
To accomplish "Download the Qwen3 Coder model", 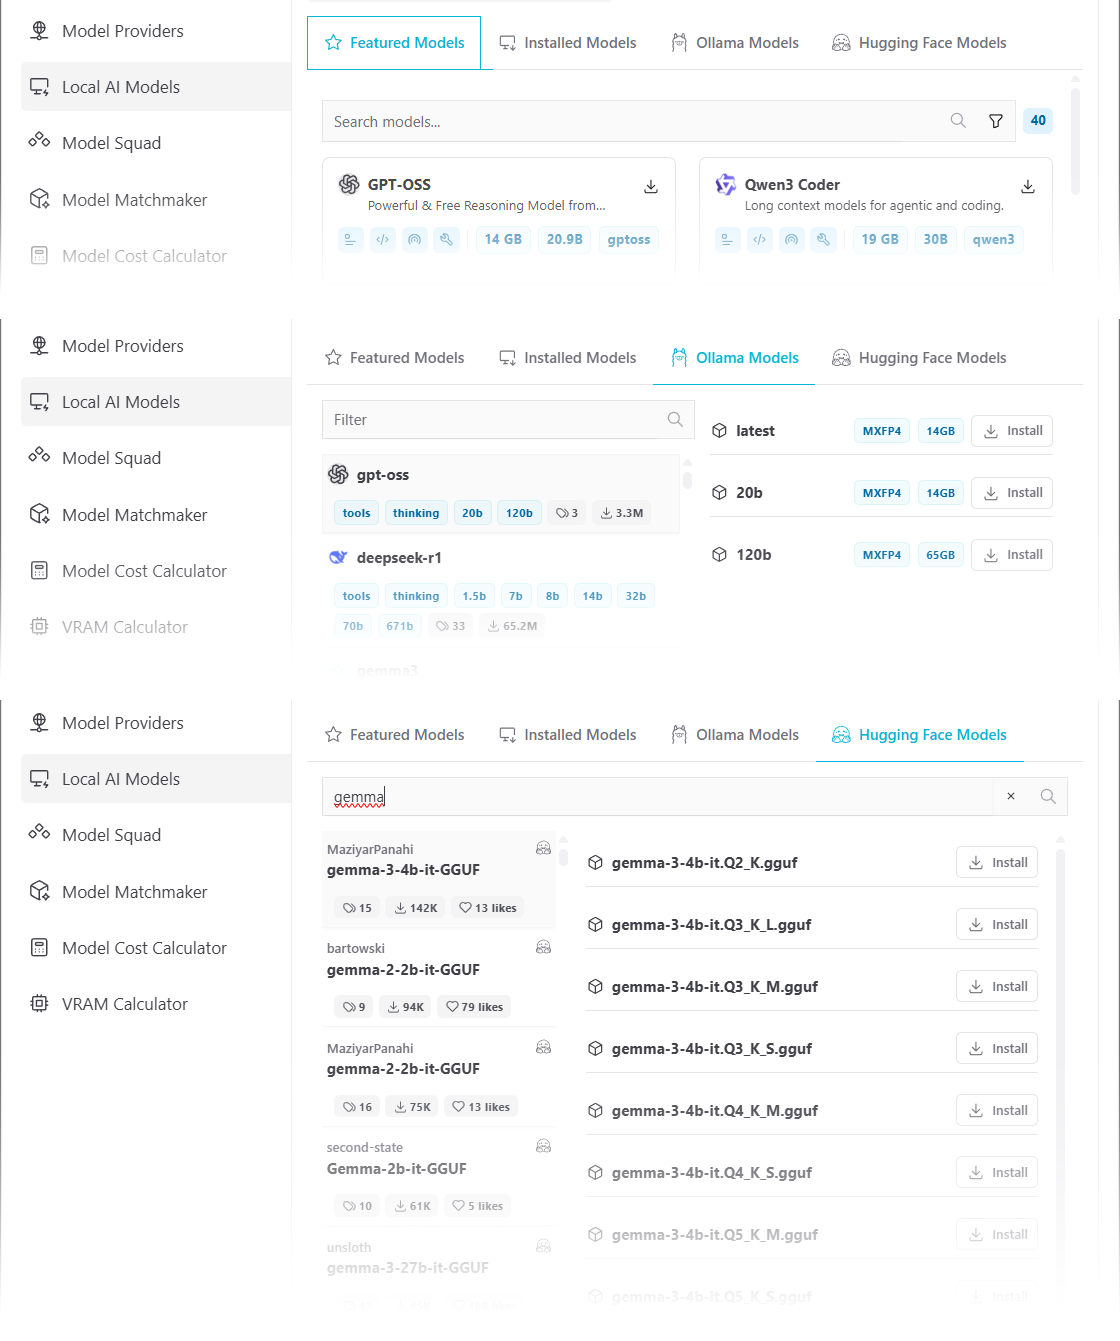I will tap(1027, 187).
